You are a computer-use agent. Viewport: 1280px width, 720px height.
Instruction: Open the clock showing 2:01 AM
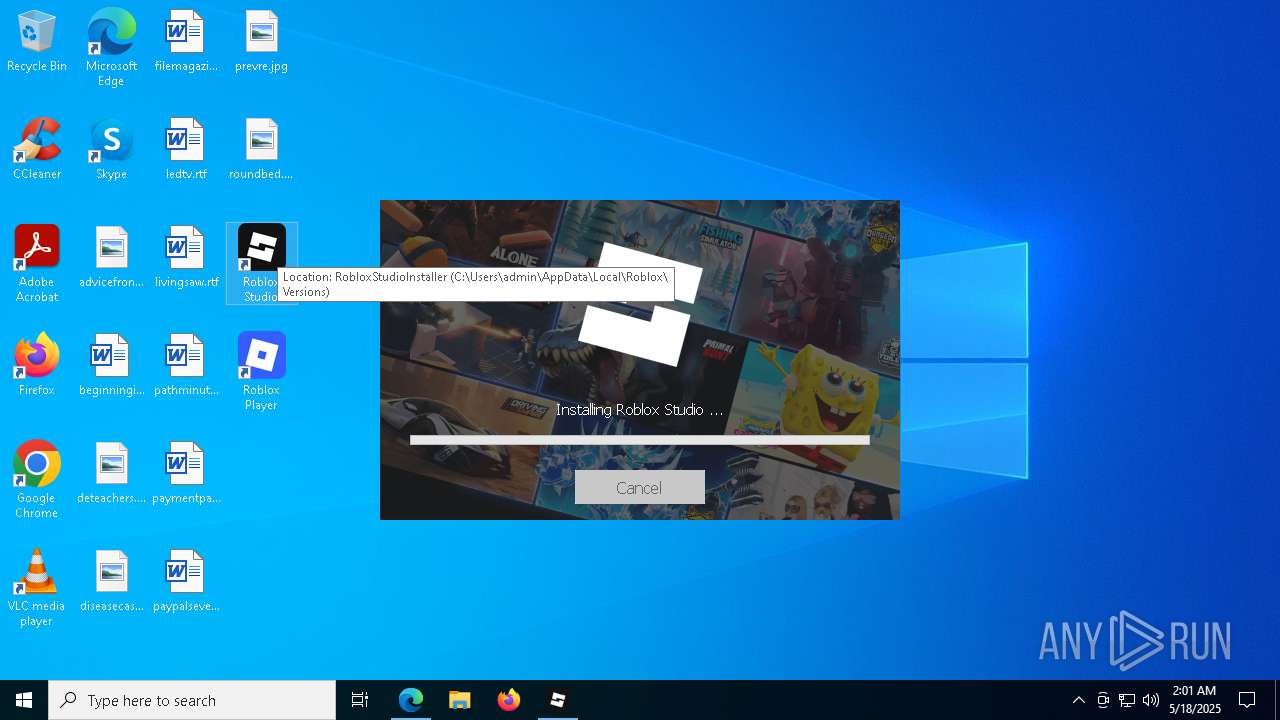click(1195, 700)
